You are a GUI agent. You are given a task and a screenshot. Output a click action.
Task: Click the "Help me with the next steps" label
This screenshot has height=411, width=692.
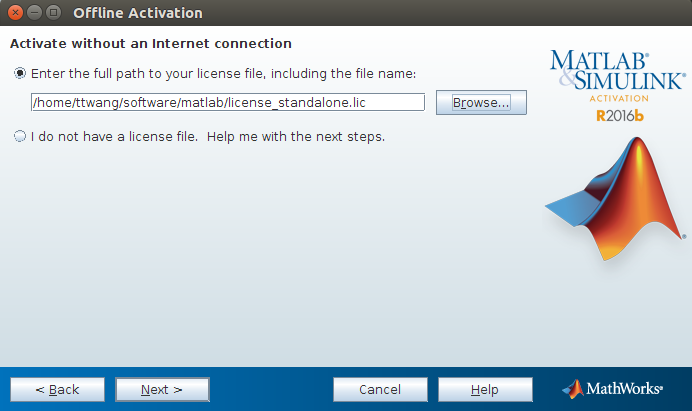[296, 137]
